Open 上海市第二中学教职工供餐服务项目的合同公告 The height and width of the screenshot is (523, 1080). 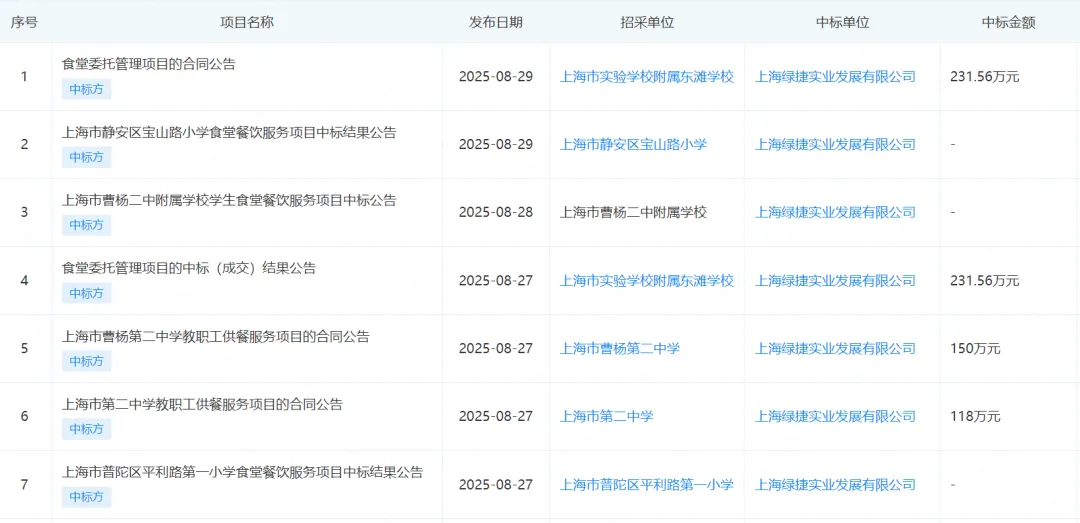202,404
